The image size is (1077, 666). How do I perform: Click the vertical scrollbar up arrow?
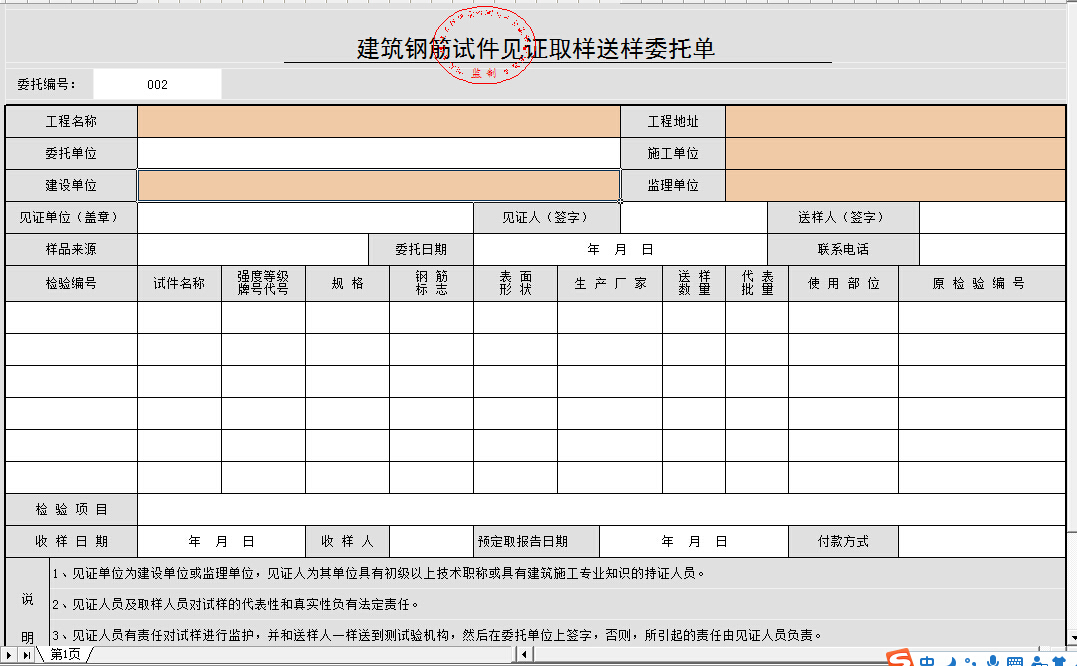point(1071,8)
